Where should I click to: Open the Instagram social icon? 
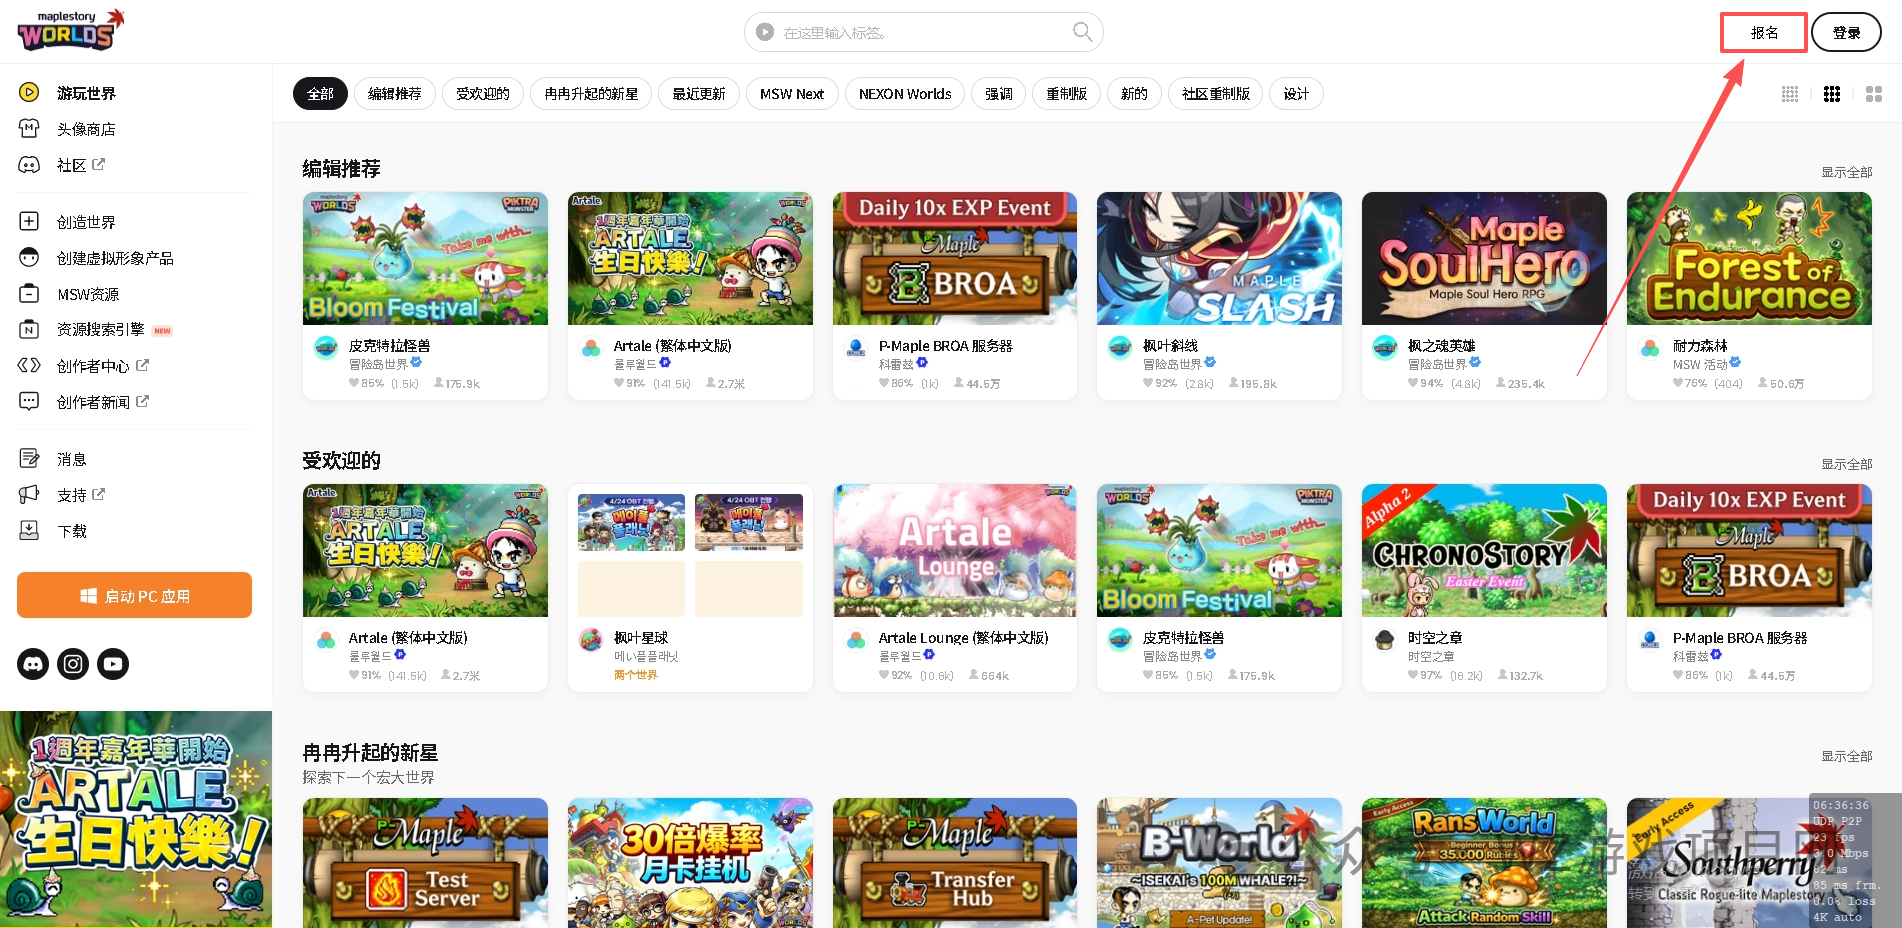(x=73, y=664)
